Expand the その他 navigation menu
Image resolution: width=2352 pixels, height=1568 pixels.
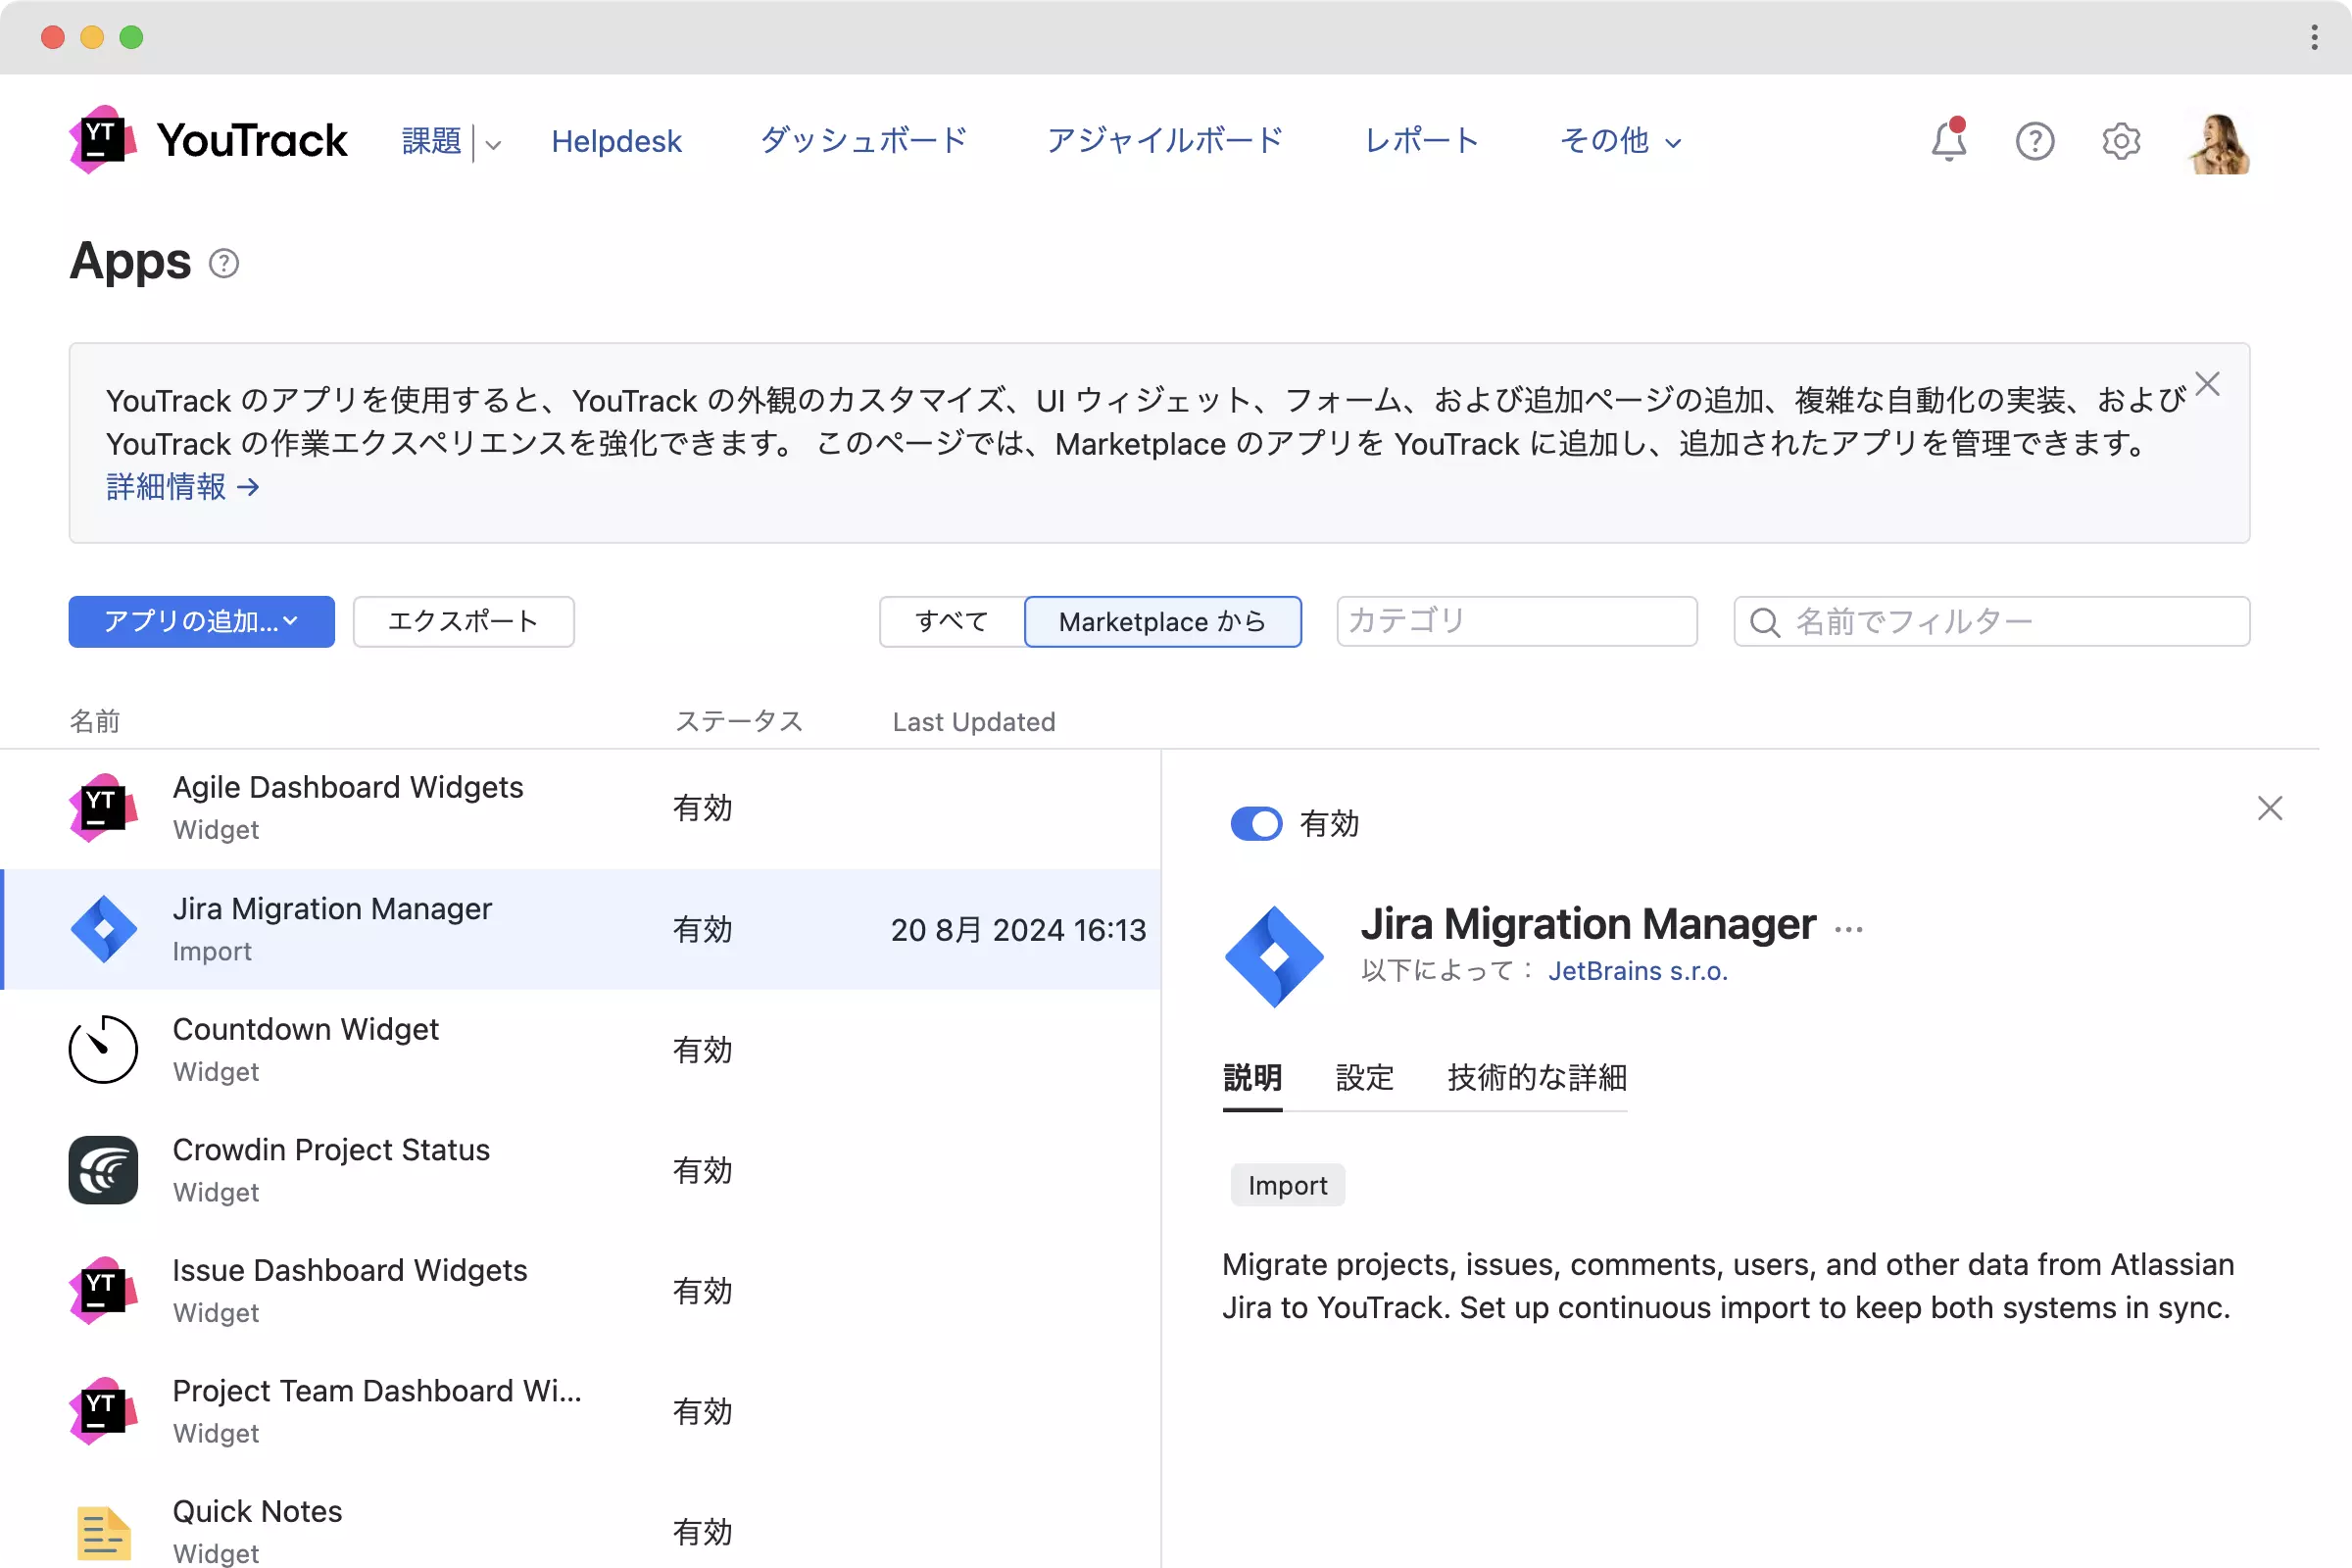tap(1620, 141)
